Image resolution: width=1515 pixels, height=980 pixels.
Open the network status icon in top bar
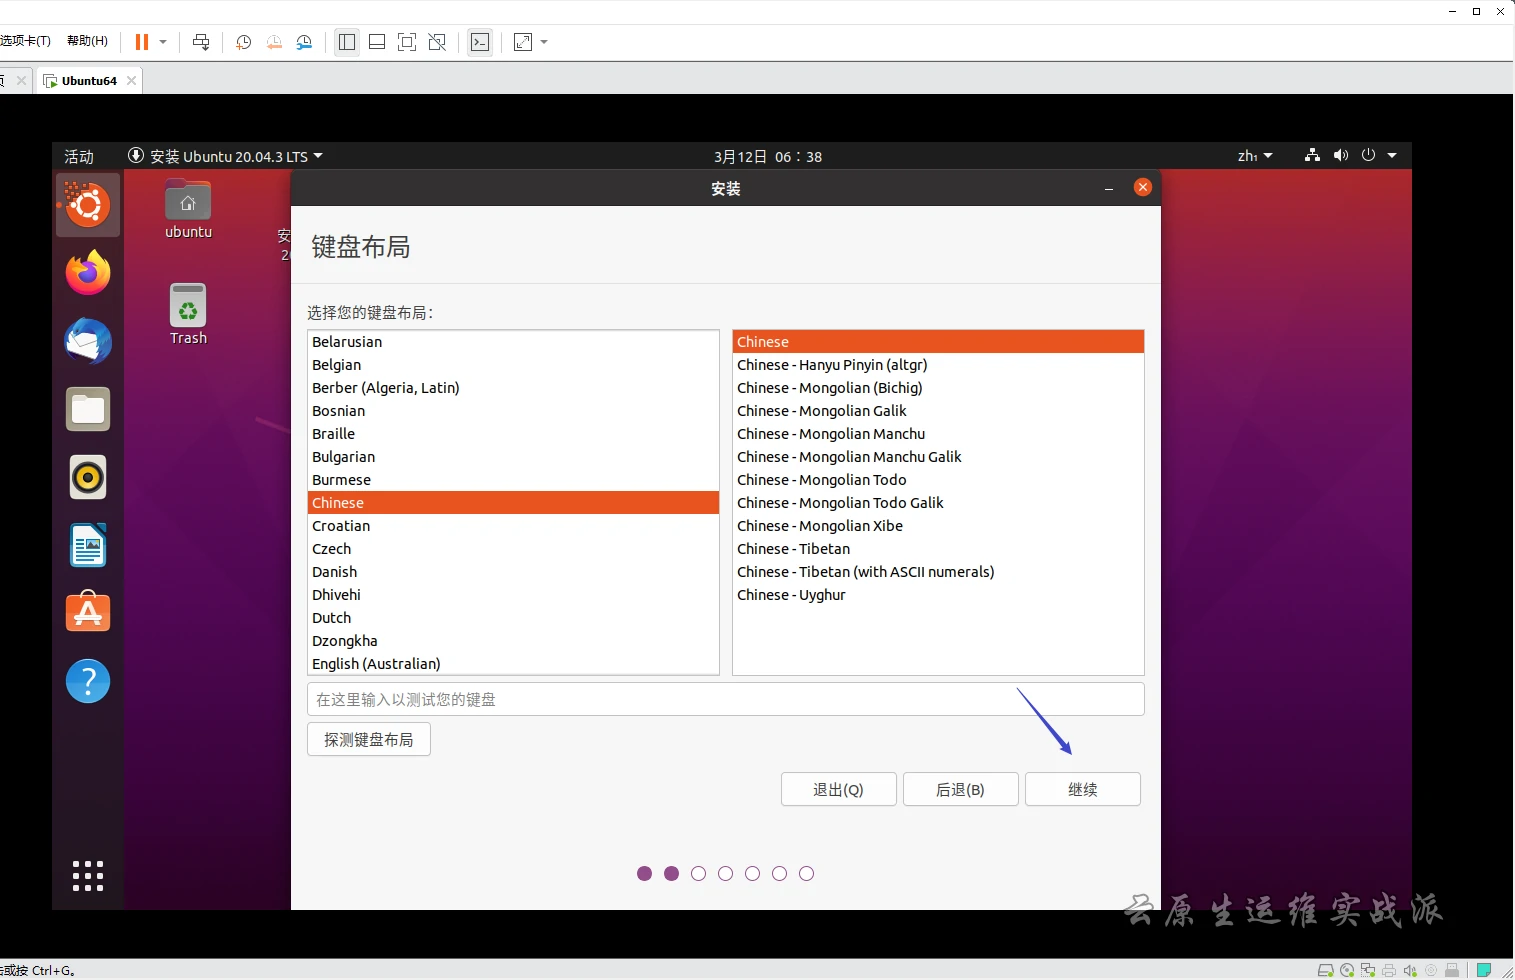click(1312, 155)
